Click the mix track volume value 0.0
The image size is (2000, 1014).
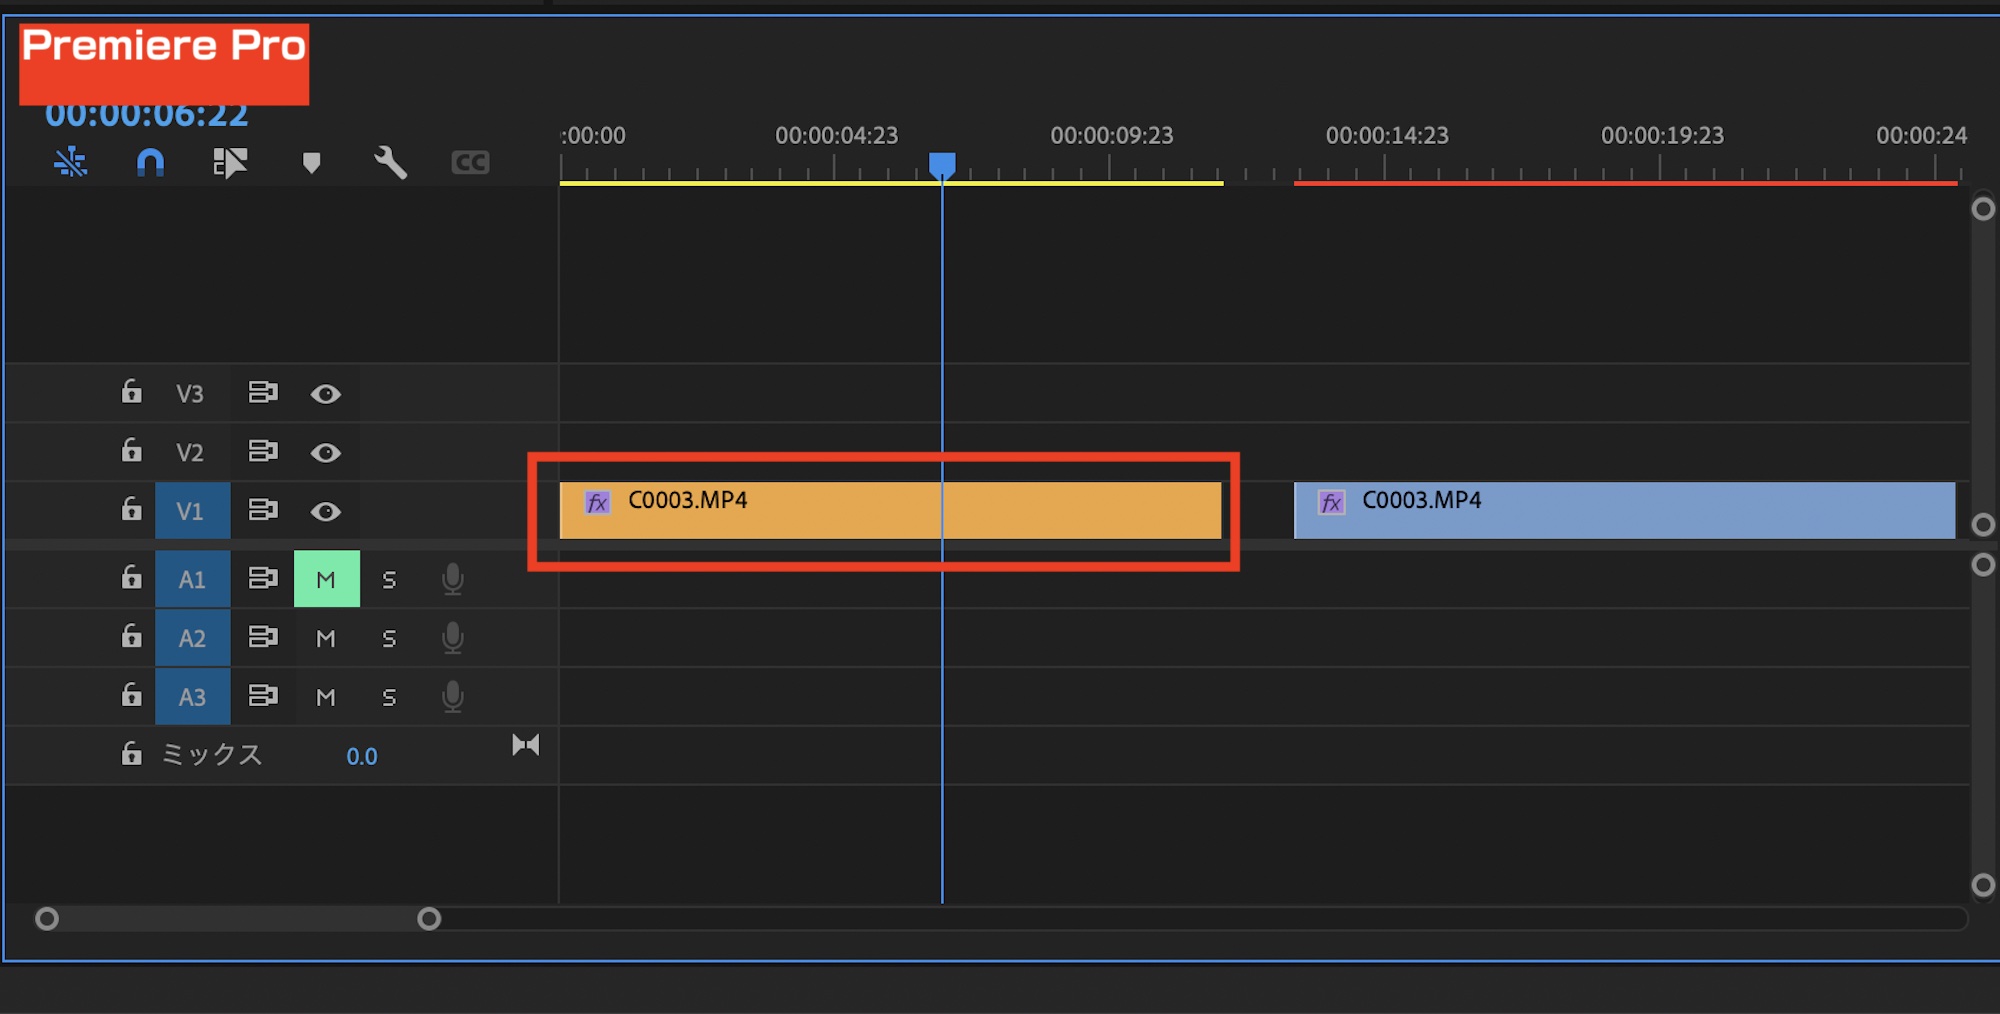pyautogui.click(x=362, y=756)
